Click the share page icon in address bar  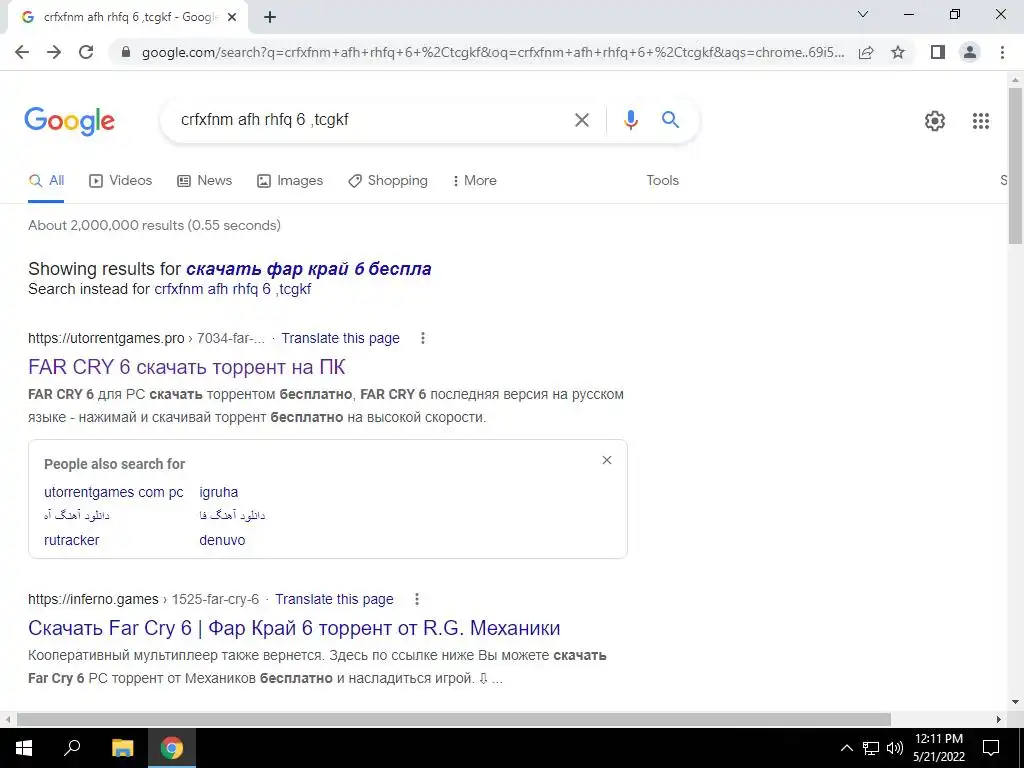pos(866,52)
